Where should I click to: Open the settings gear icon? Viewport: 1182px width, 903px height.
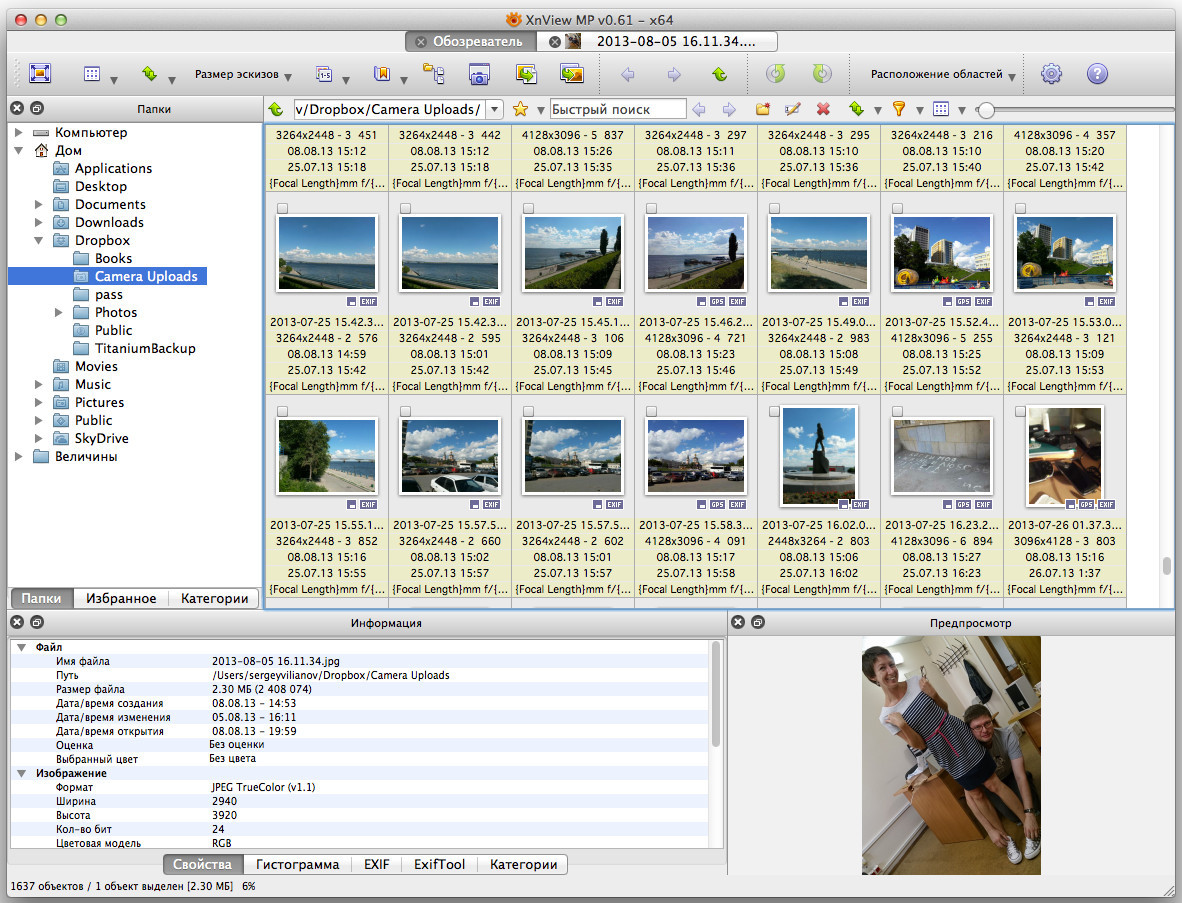(1051, 74)
